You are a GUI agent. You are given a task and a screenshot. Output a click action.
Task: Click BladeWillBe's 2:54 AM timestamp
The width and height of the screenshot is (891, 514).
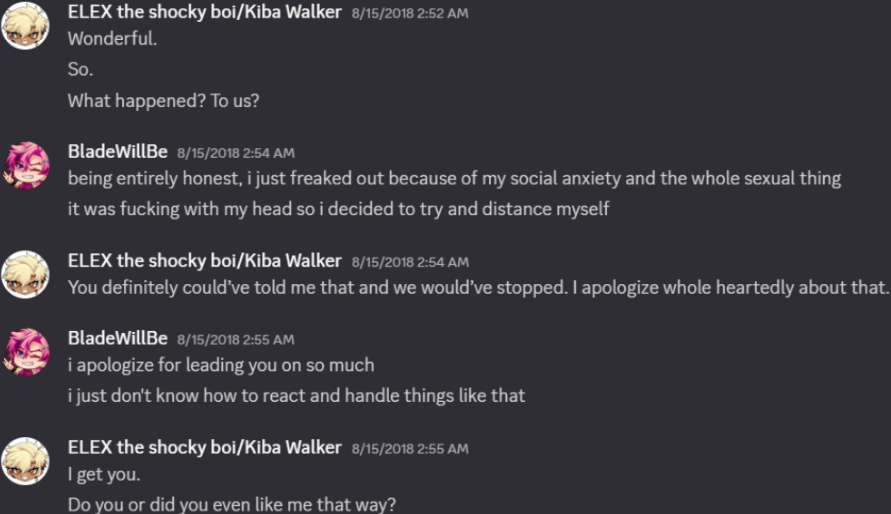(x=235, y=153)
